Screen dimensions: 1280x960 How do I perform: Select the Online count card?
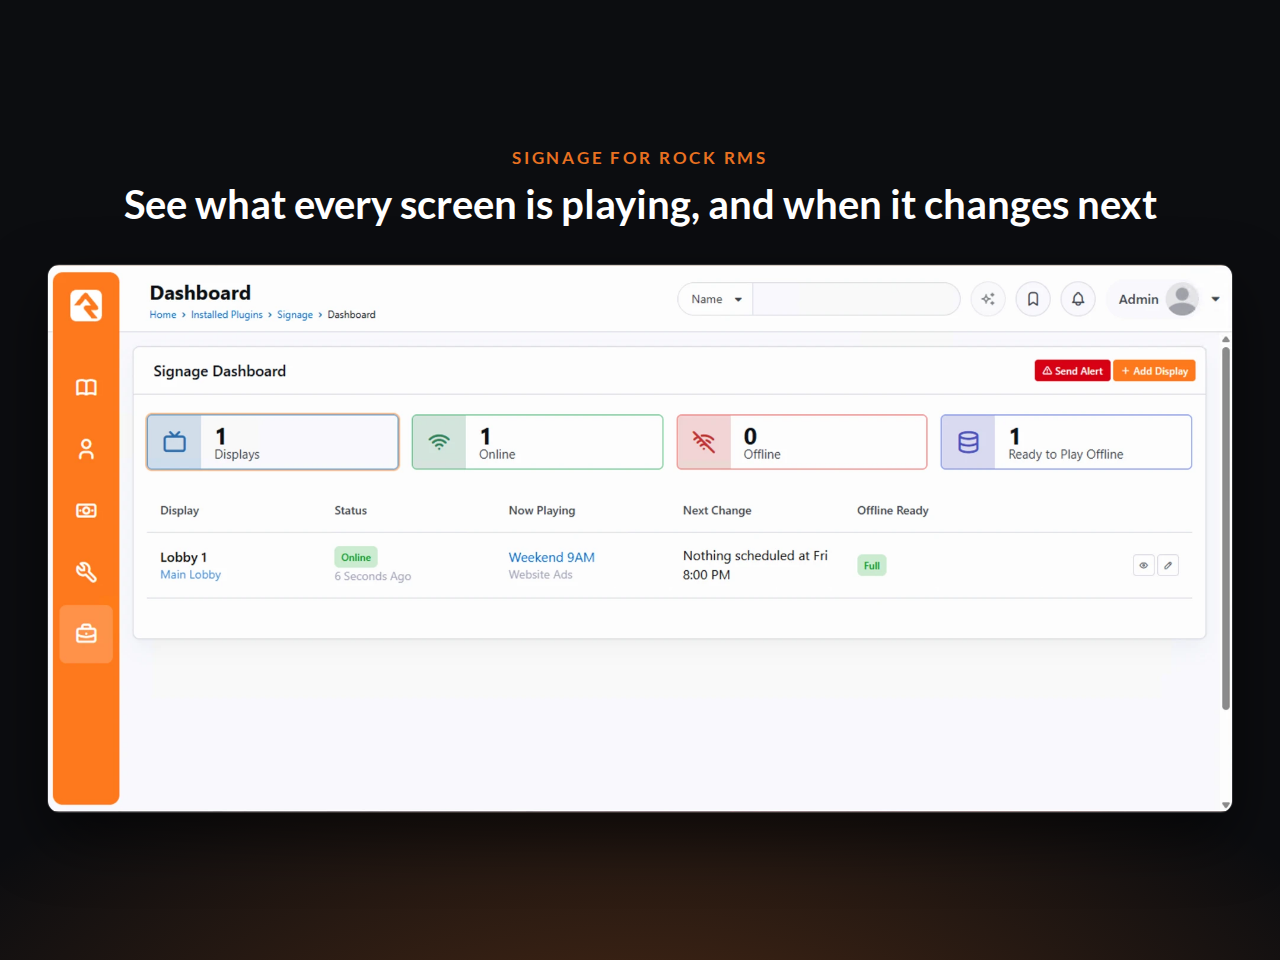click(x=537, y=442)
